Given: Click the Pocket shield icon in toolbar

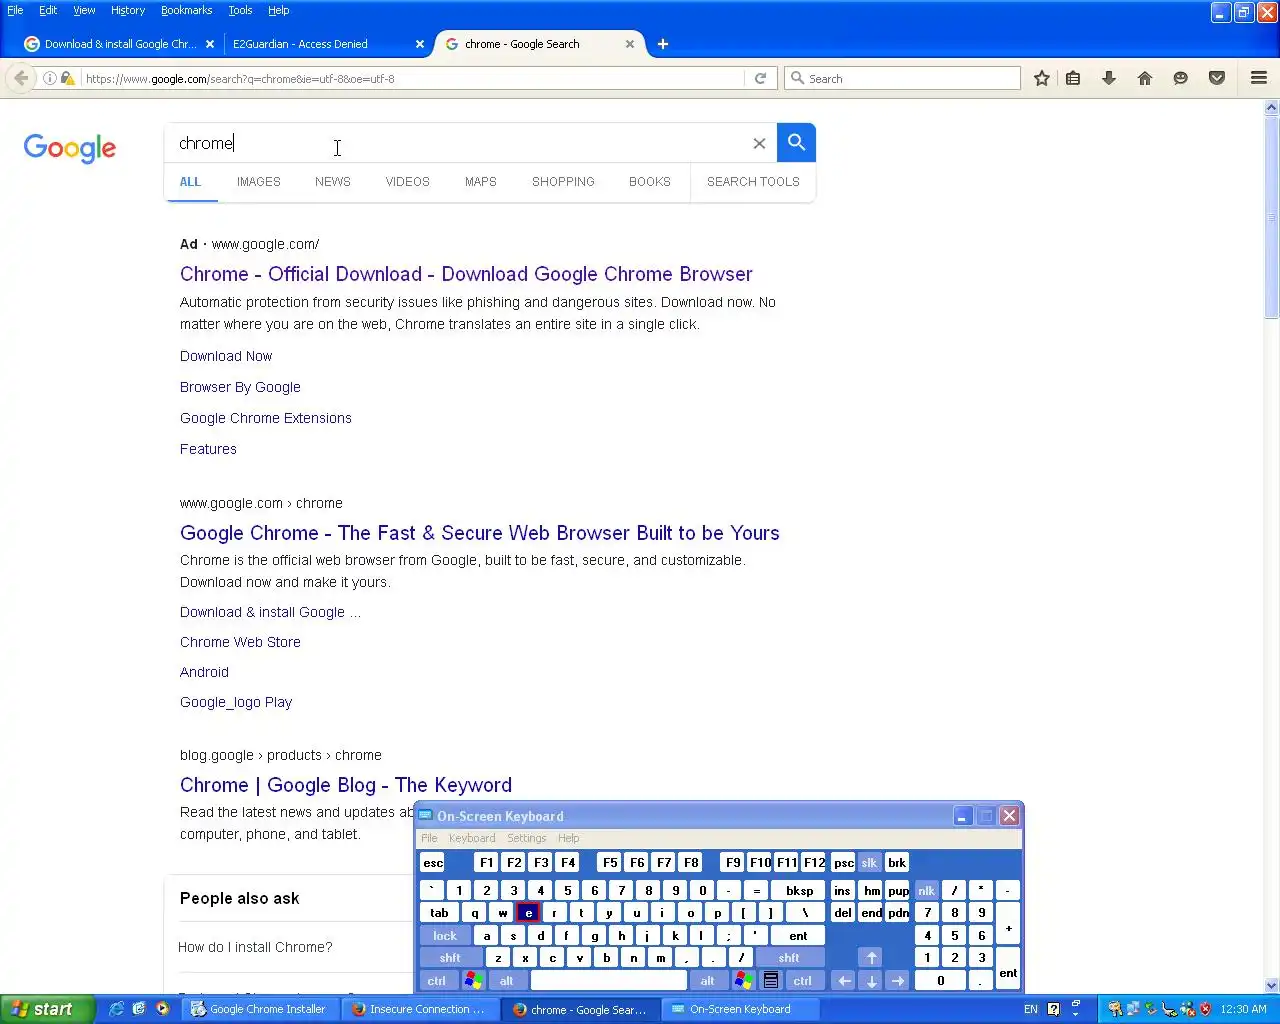Looking at the screenshot, I should click(x=1217, y=78).
